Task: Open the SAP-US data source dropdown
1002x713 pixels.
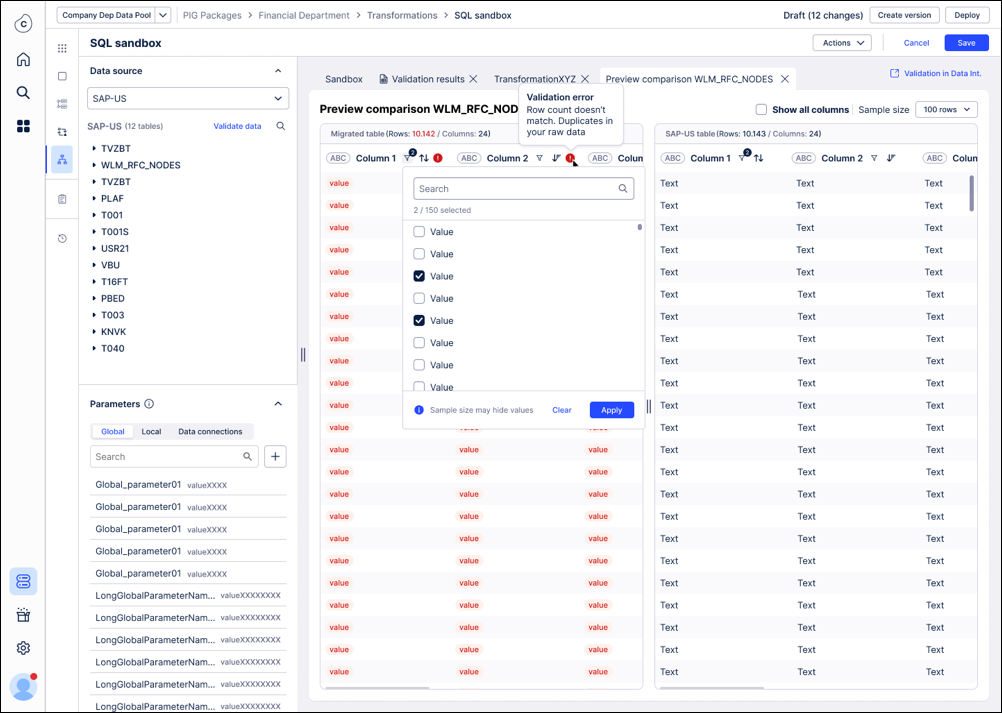Action: 188,98
